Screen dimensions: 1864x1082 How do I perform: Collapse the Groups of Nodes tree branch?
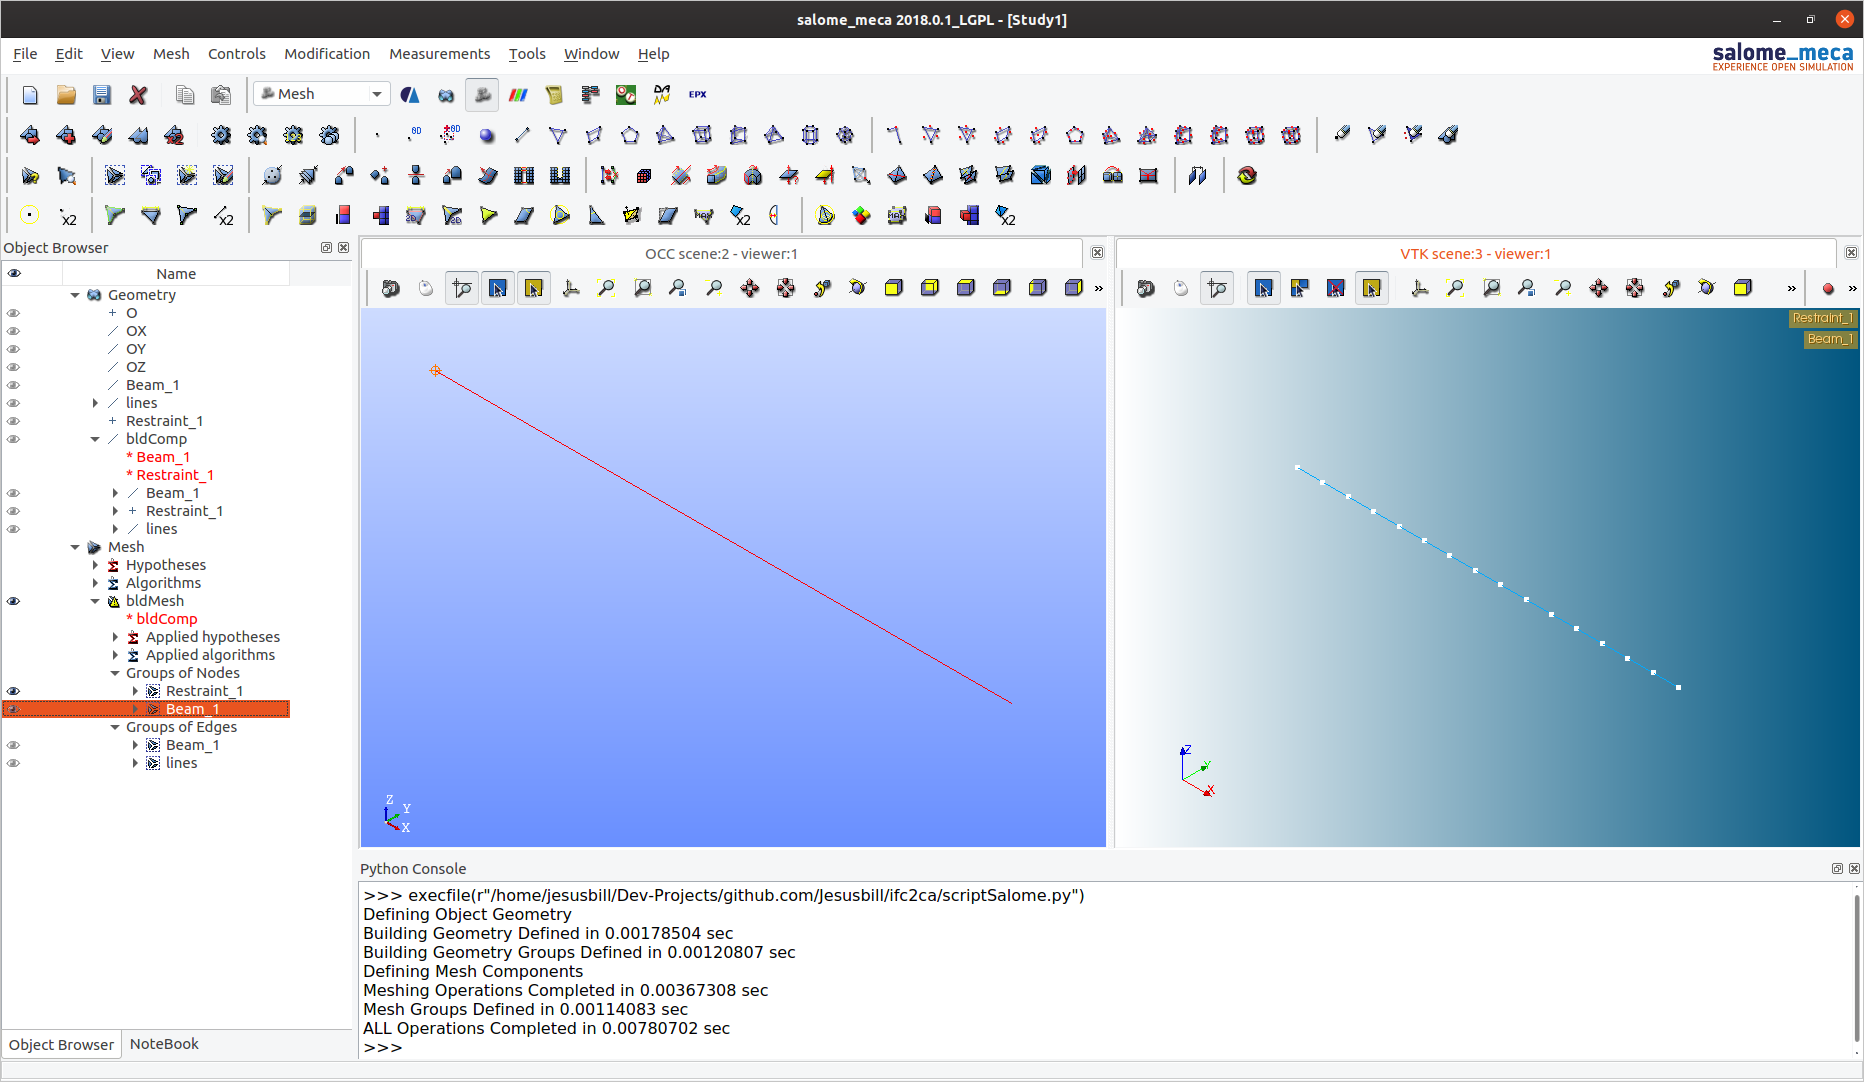click(x=117, y=673)
